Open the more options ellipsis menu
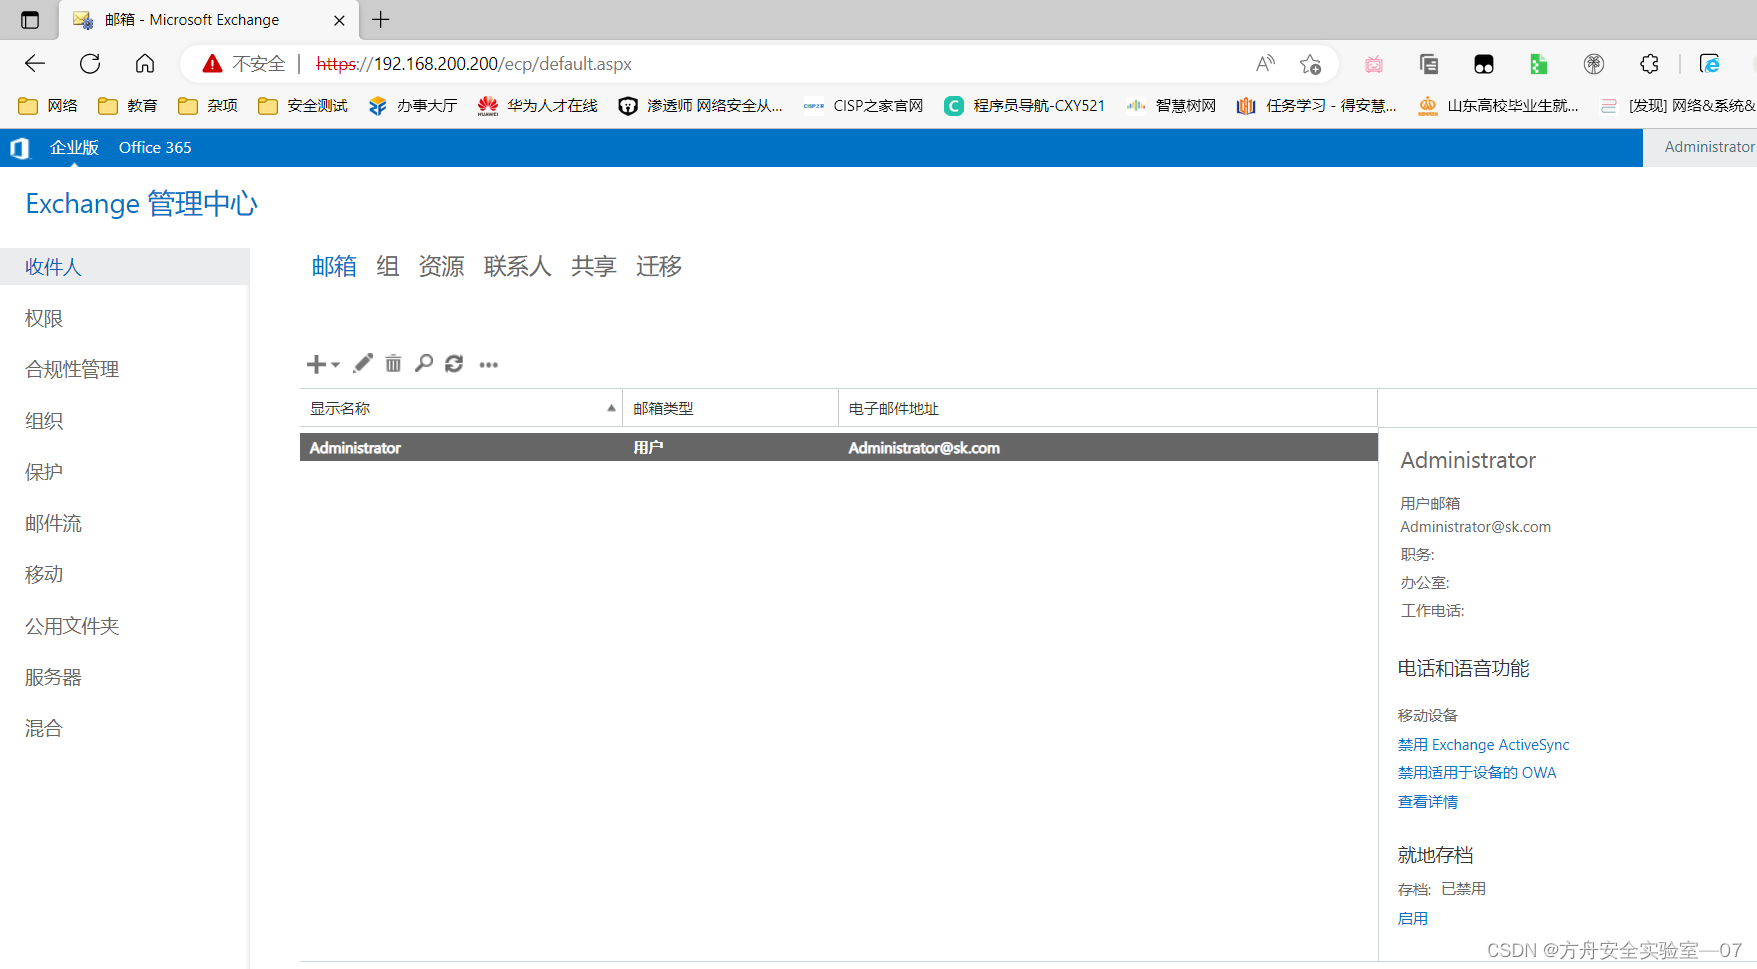The width and height of the screenshot is (1757, 969). [x=488, y=365]
